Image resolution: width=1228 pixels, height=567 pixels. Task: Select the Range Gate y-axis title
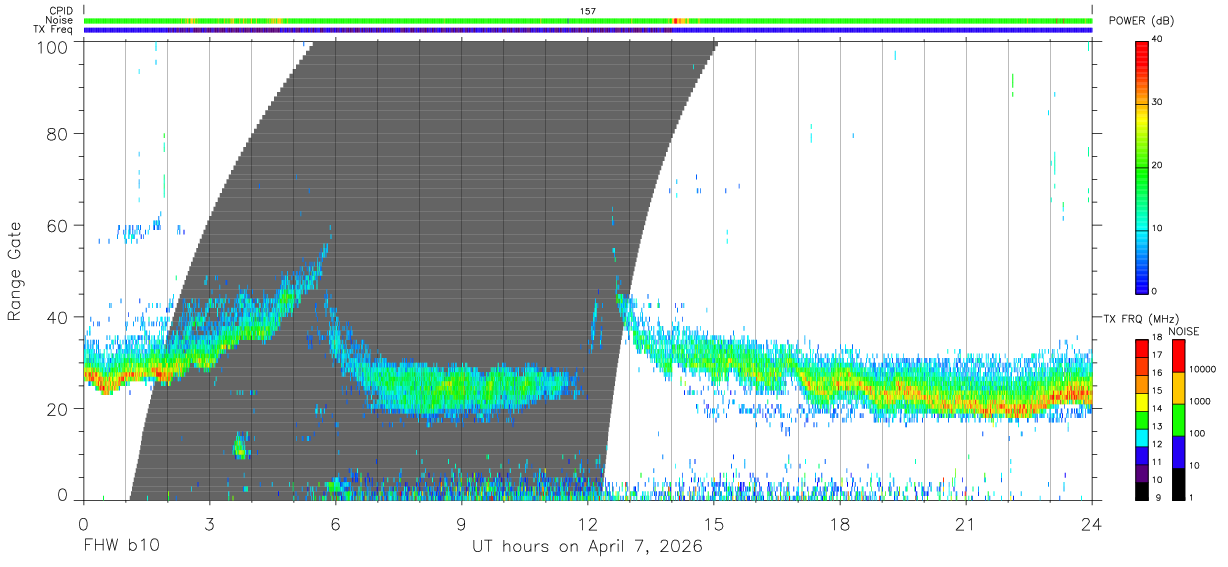coord(16,271)
